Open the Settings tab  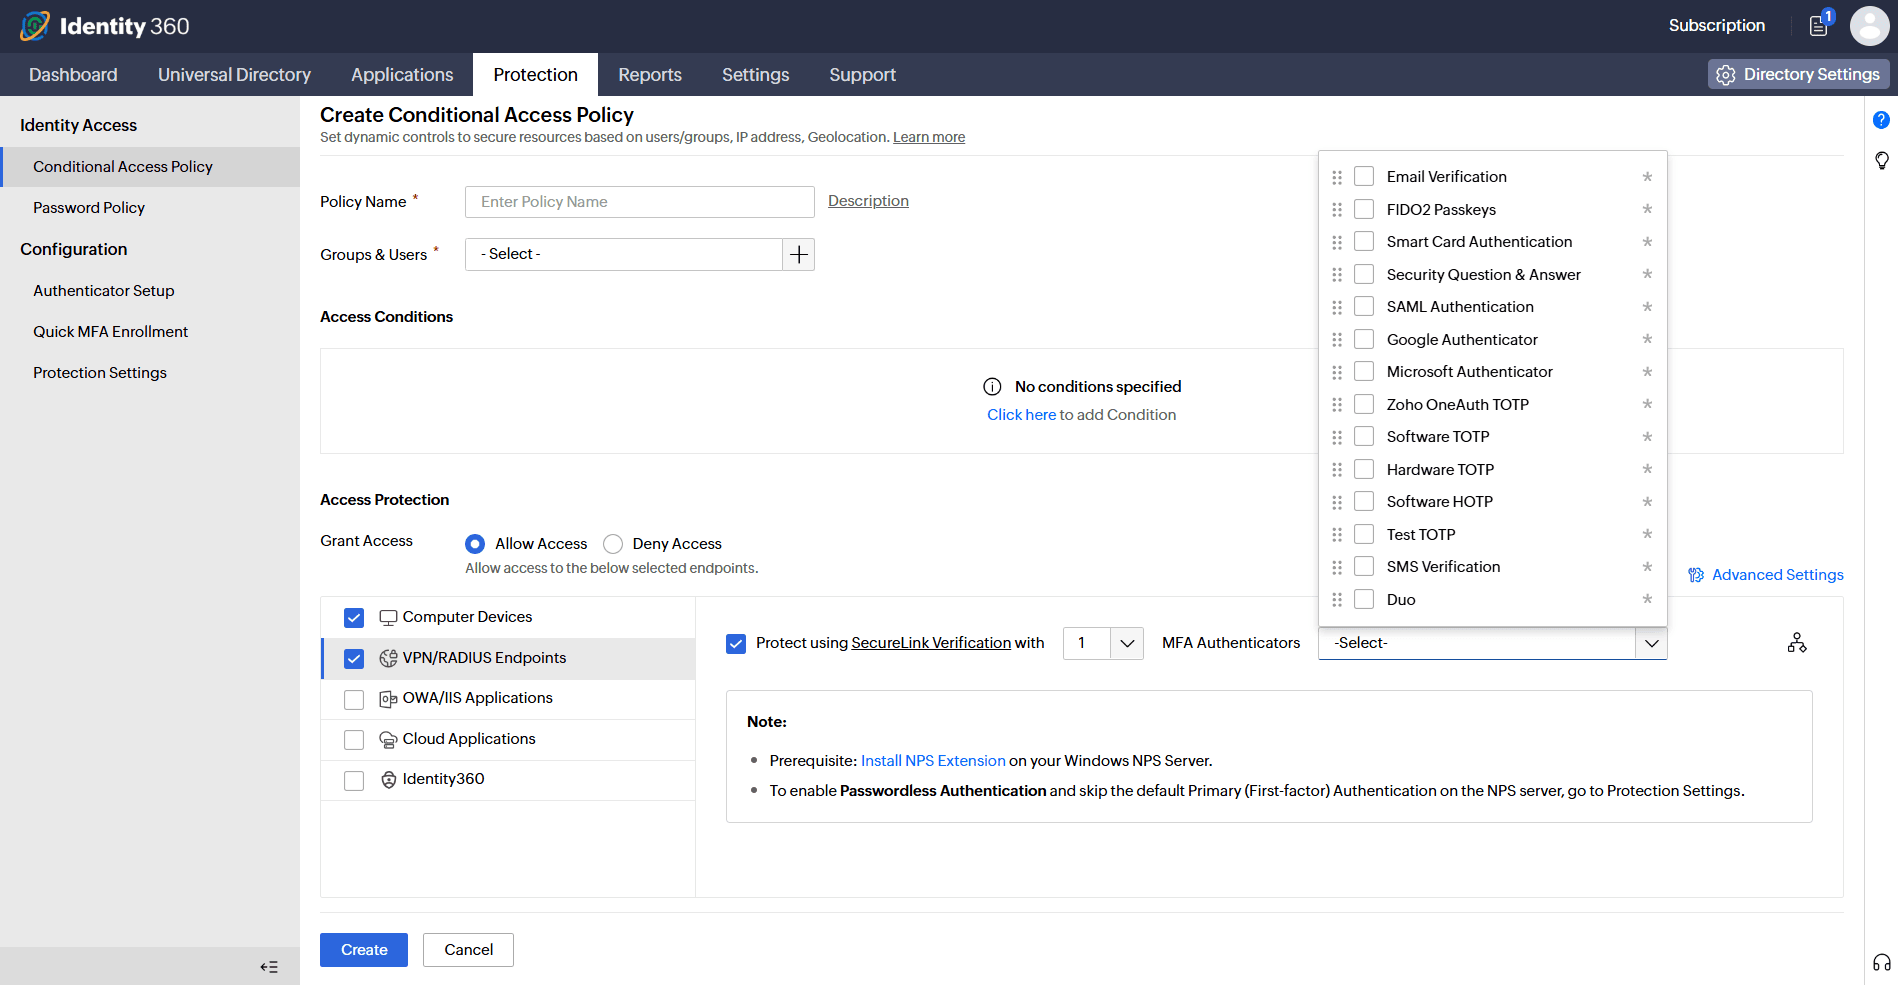pos(756,75)
